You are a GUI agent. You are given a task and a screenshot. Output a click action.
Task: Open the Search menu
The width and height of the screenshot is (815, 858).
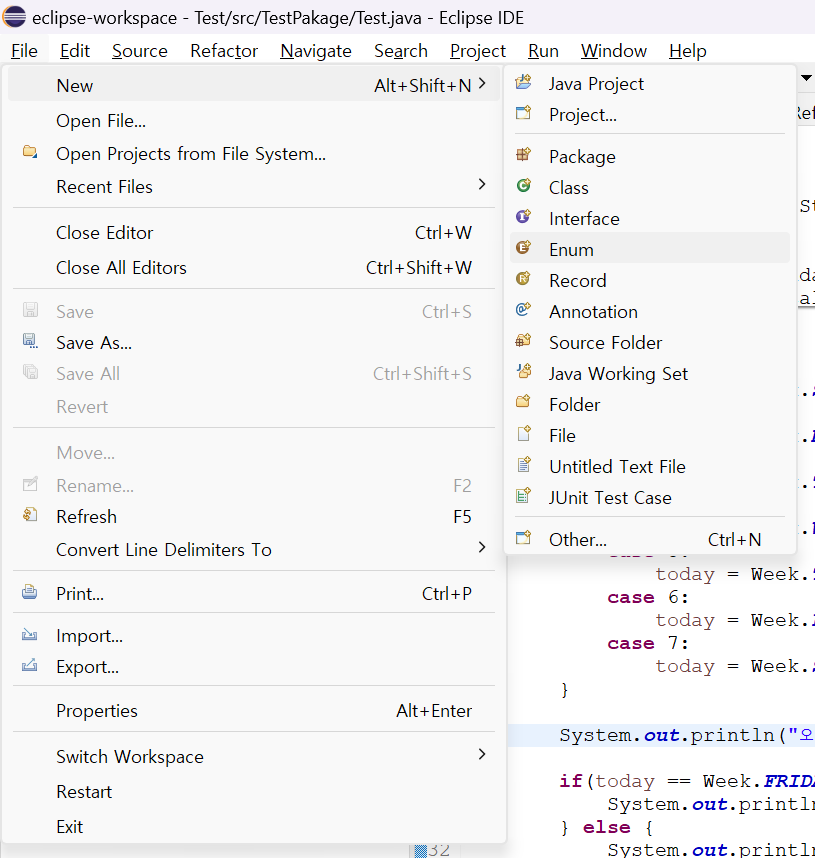(401, 51)
